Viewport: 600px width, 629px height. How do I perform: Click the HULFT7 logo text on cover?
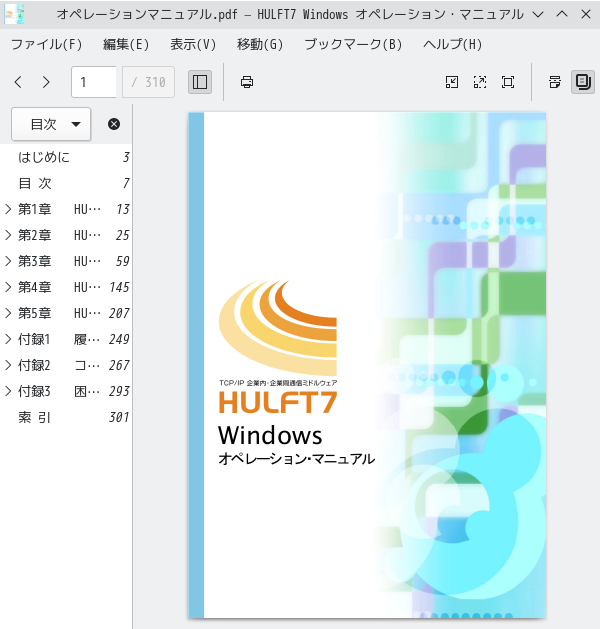coord(278,402)
